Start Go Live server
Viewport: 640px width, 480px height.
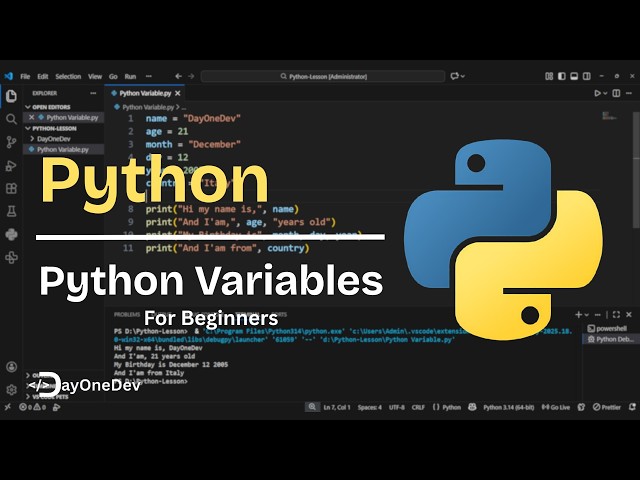556,407
